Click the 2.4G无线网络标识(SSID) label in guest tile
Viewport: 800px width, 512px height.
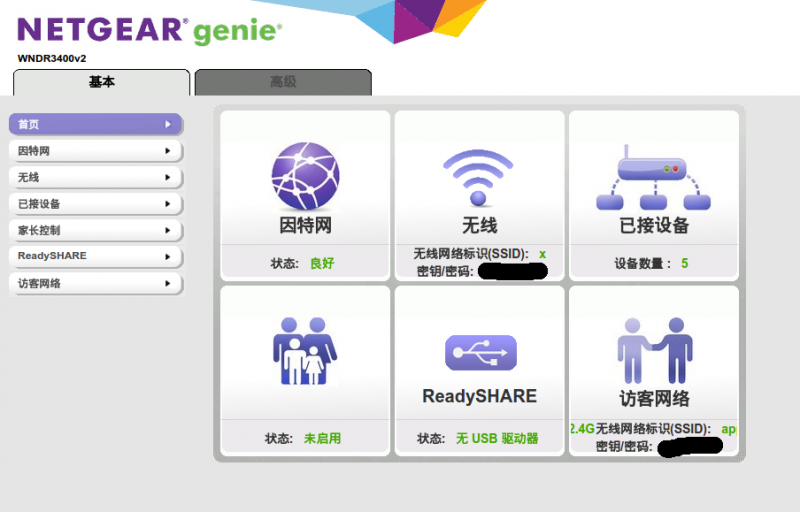coord(640,428)
